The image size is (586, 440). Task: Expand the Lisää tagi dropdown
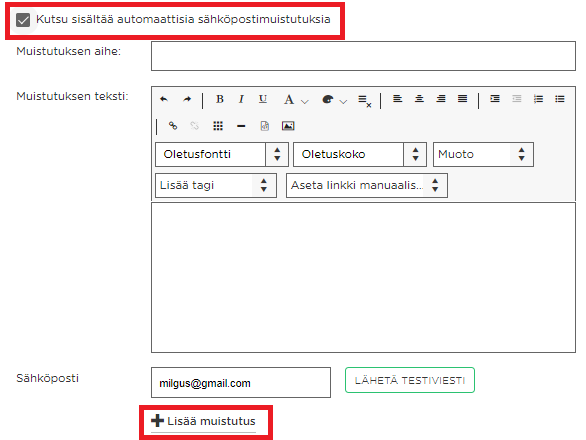(x=216, y=185)
